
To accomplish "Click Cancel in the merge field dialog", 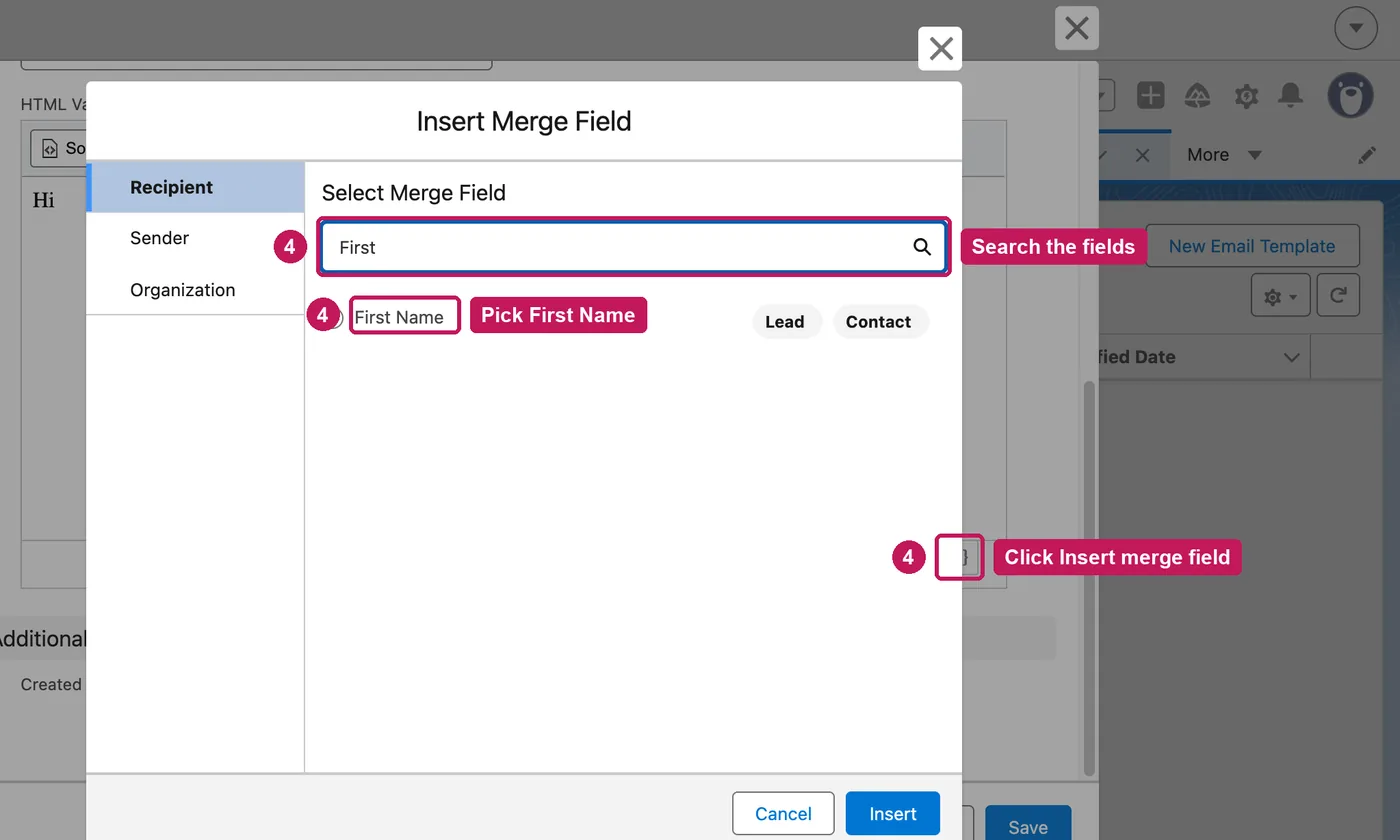I will pos(783,814).
